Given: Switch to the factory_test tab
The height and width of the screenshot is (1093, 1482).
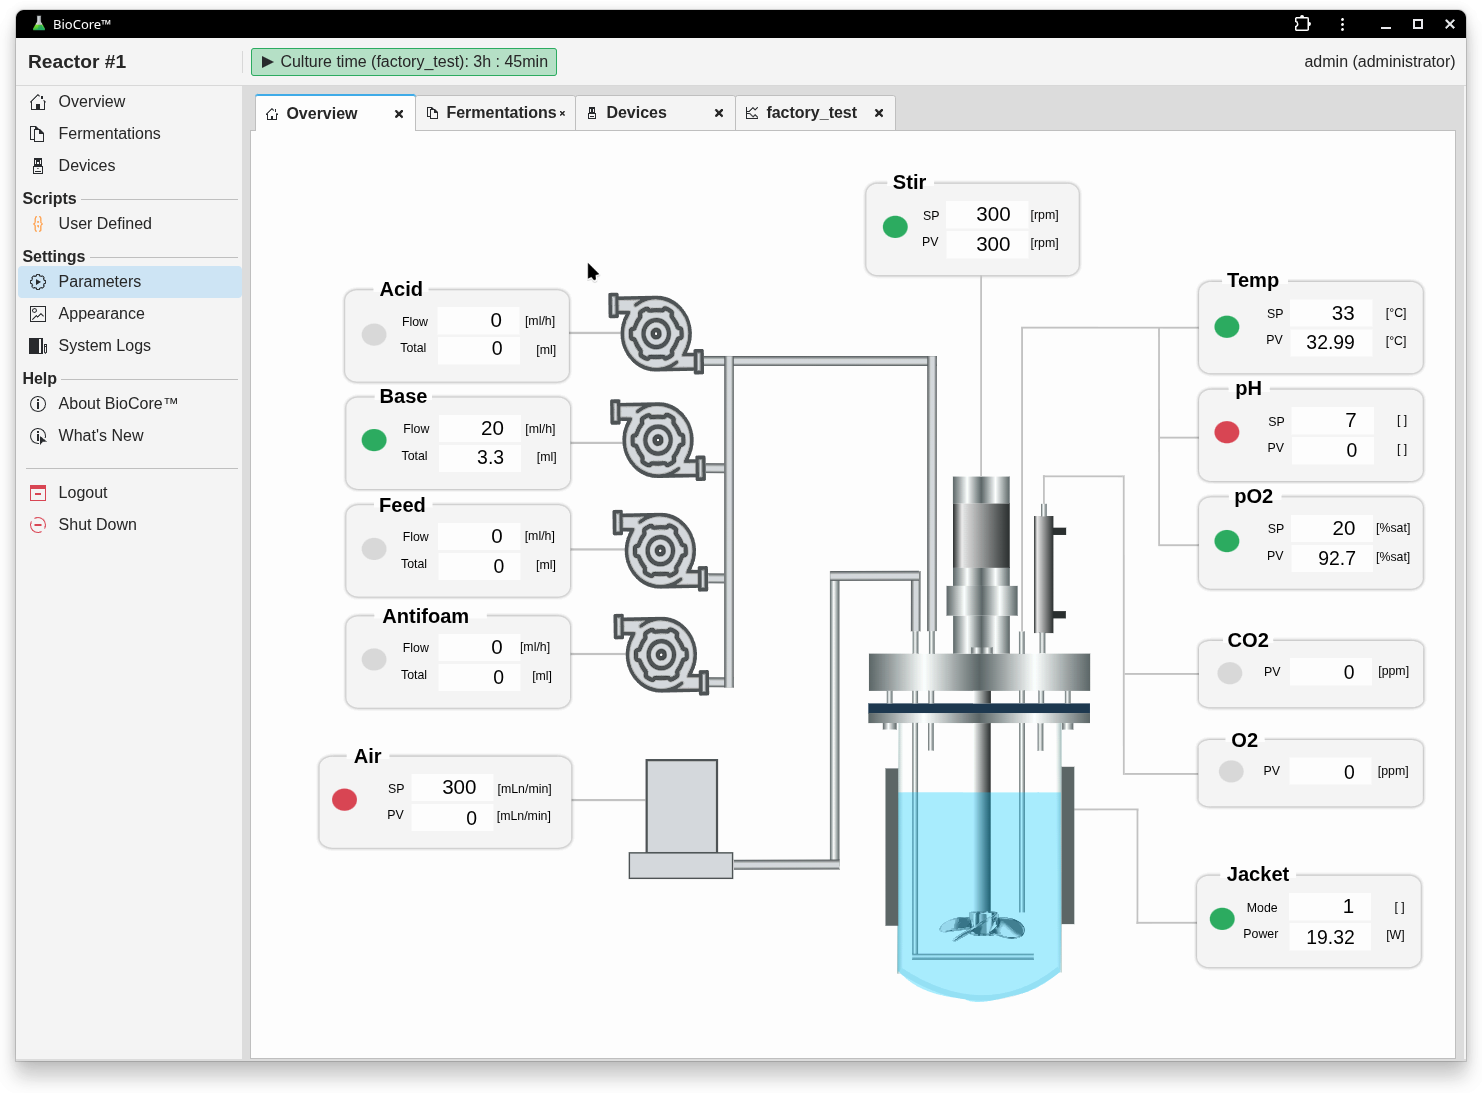Looking at the screenshot, I should [811, 113].
